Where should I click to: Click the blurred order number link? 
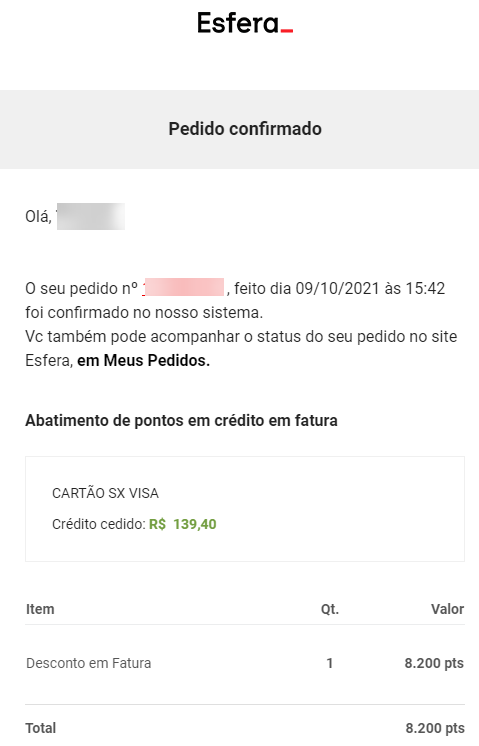click(x=183, y=288)
